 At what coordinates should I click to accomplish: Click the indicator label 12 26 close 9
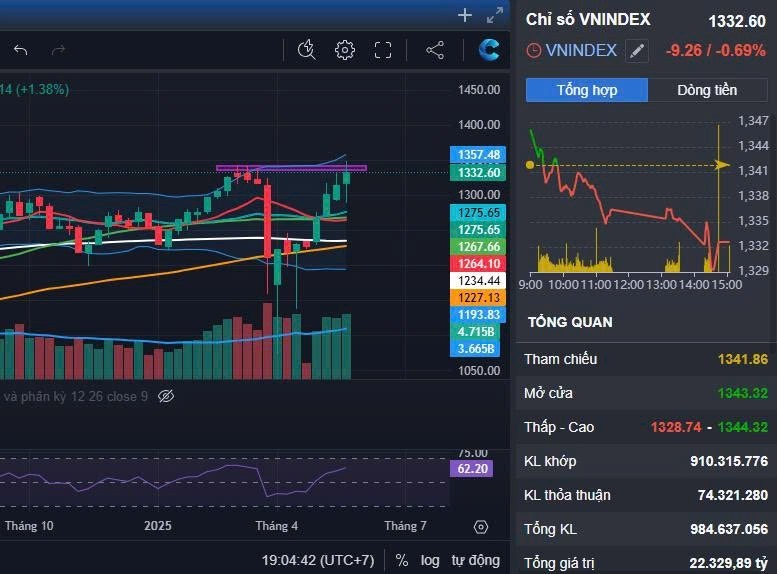click(x=109, y=397)
